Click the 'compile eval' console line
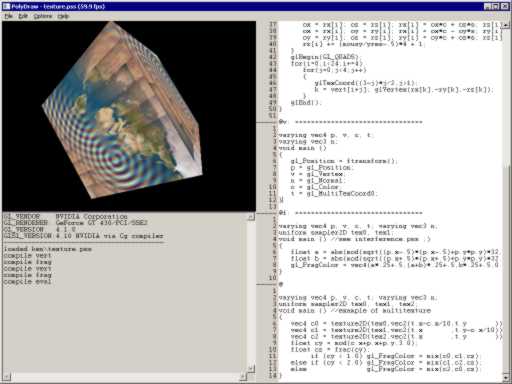Image resolution: width=512 pixels, height=384 pixels. [27, 282]
